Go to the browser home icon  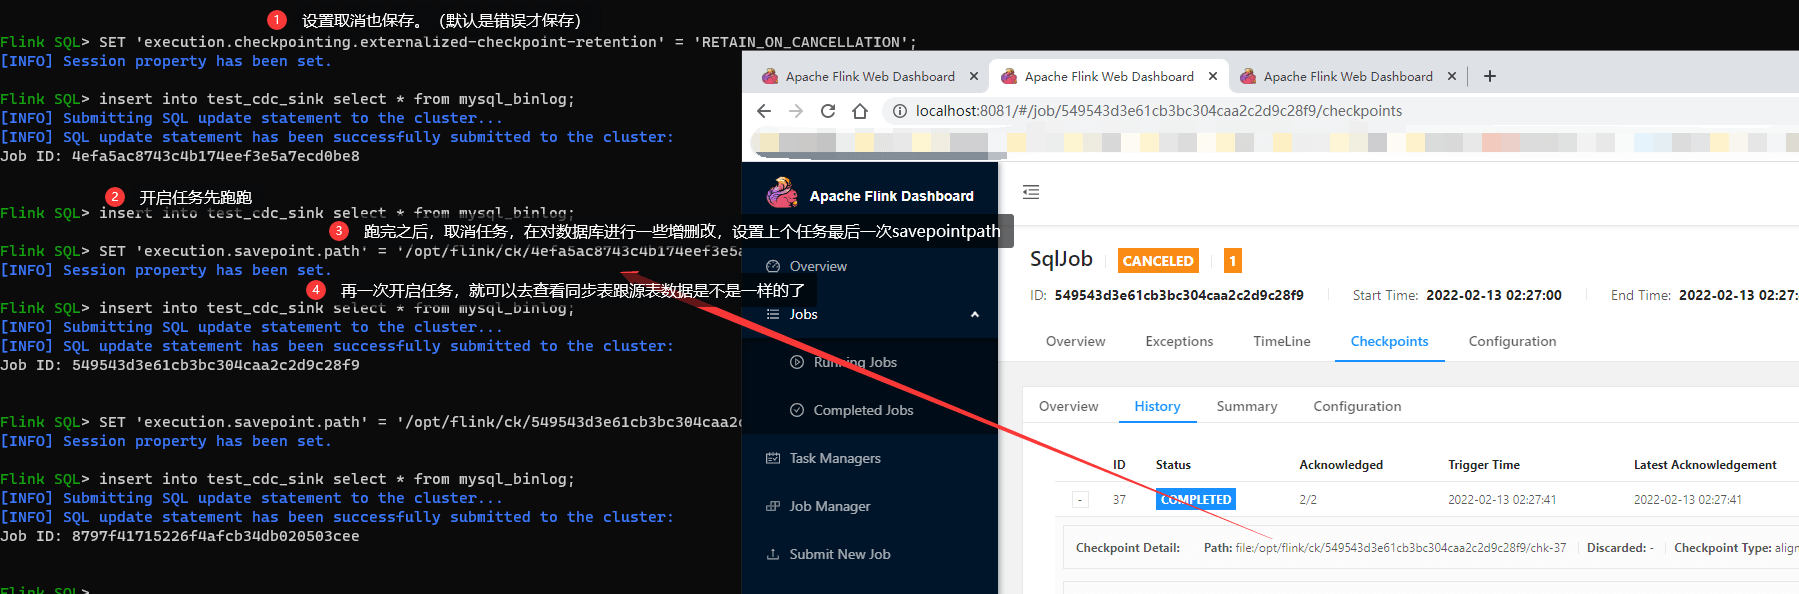click(x=860, y=111)
